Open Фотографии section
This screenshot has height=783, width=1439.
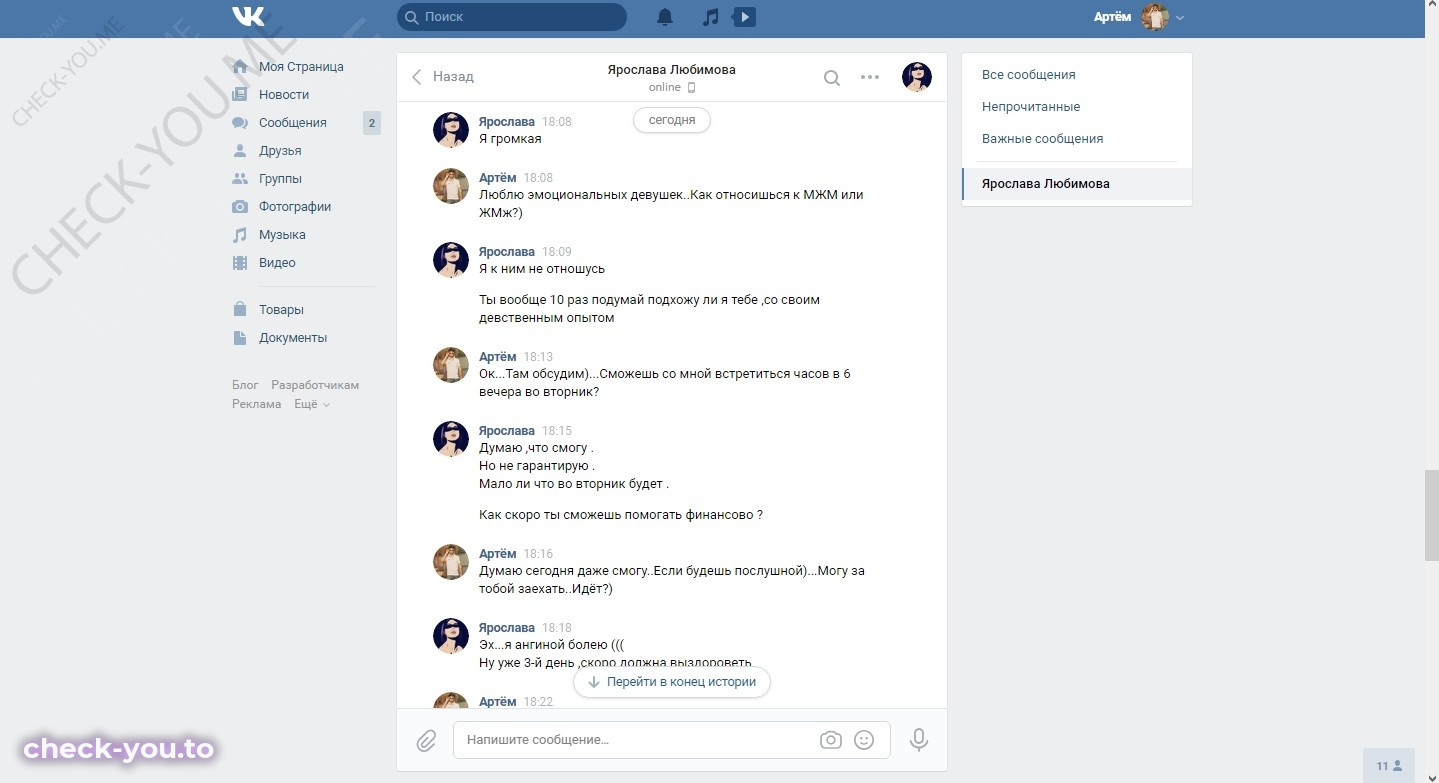click(x=295, y=207)
